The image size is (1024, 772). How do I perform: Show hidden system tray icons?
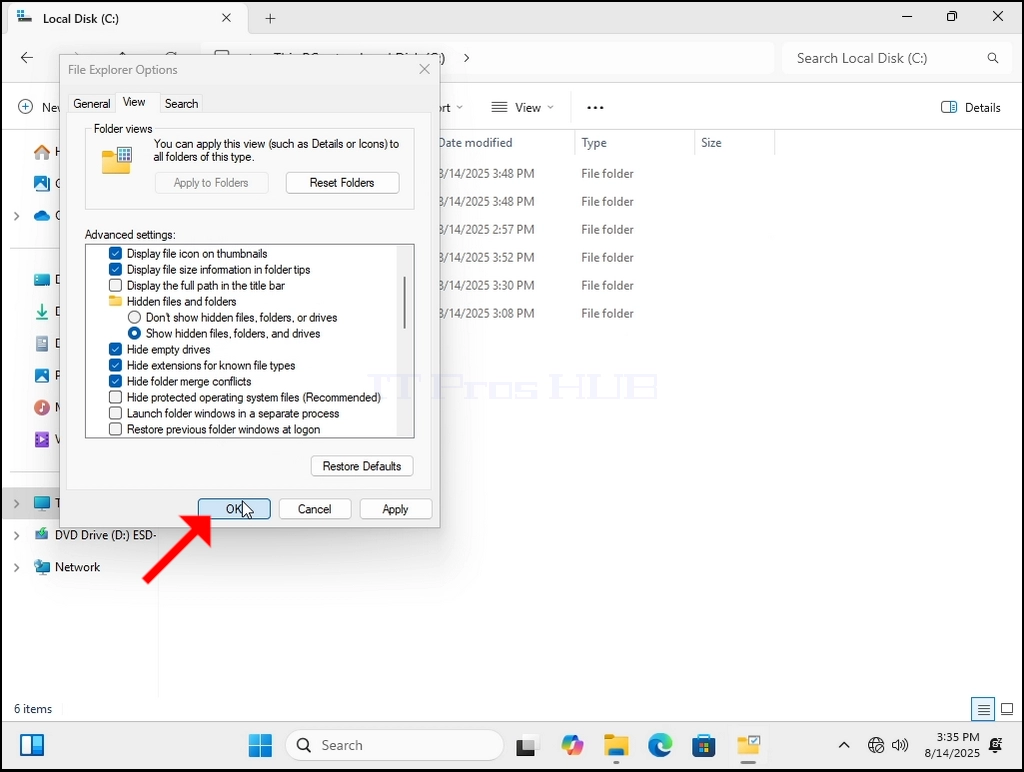[844, 745]
